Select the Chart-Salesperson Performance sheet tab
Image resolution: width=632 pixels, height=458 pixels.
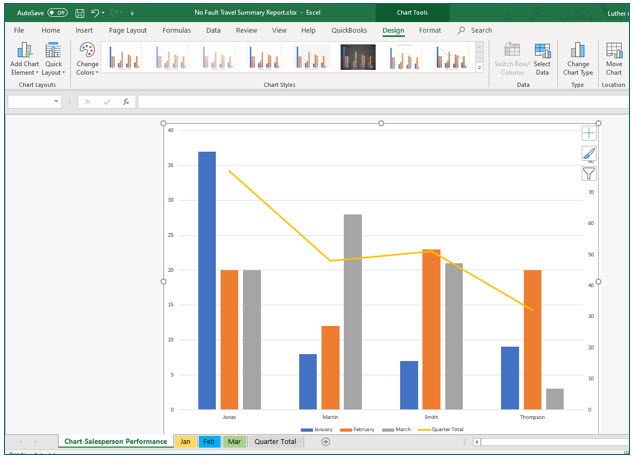pyautogui.click(x=116, y=441)
